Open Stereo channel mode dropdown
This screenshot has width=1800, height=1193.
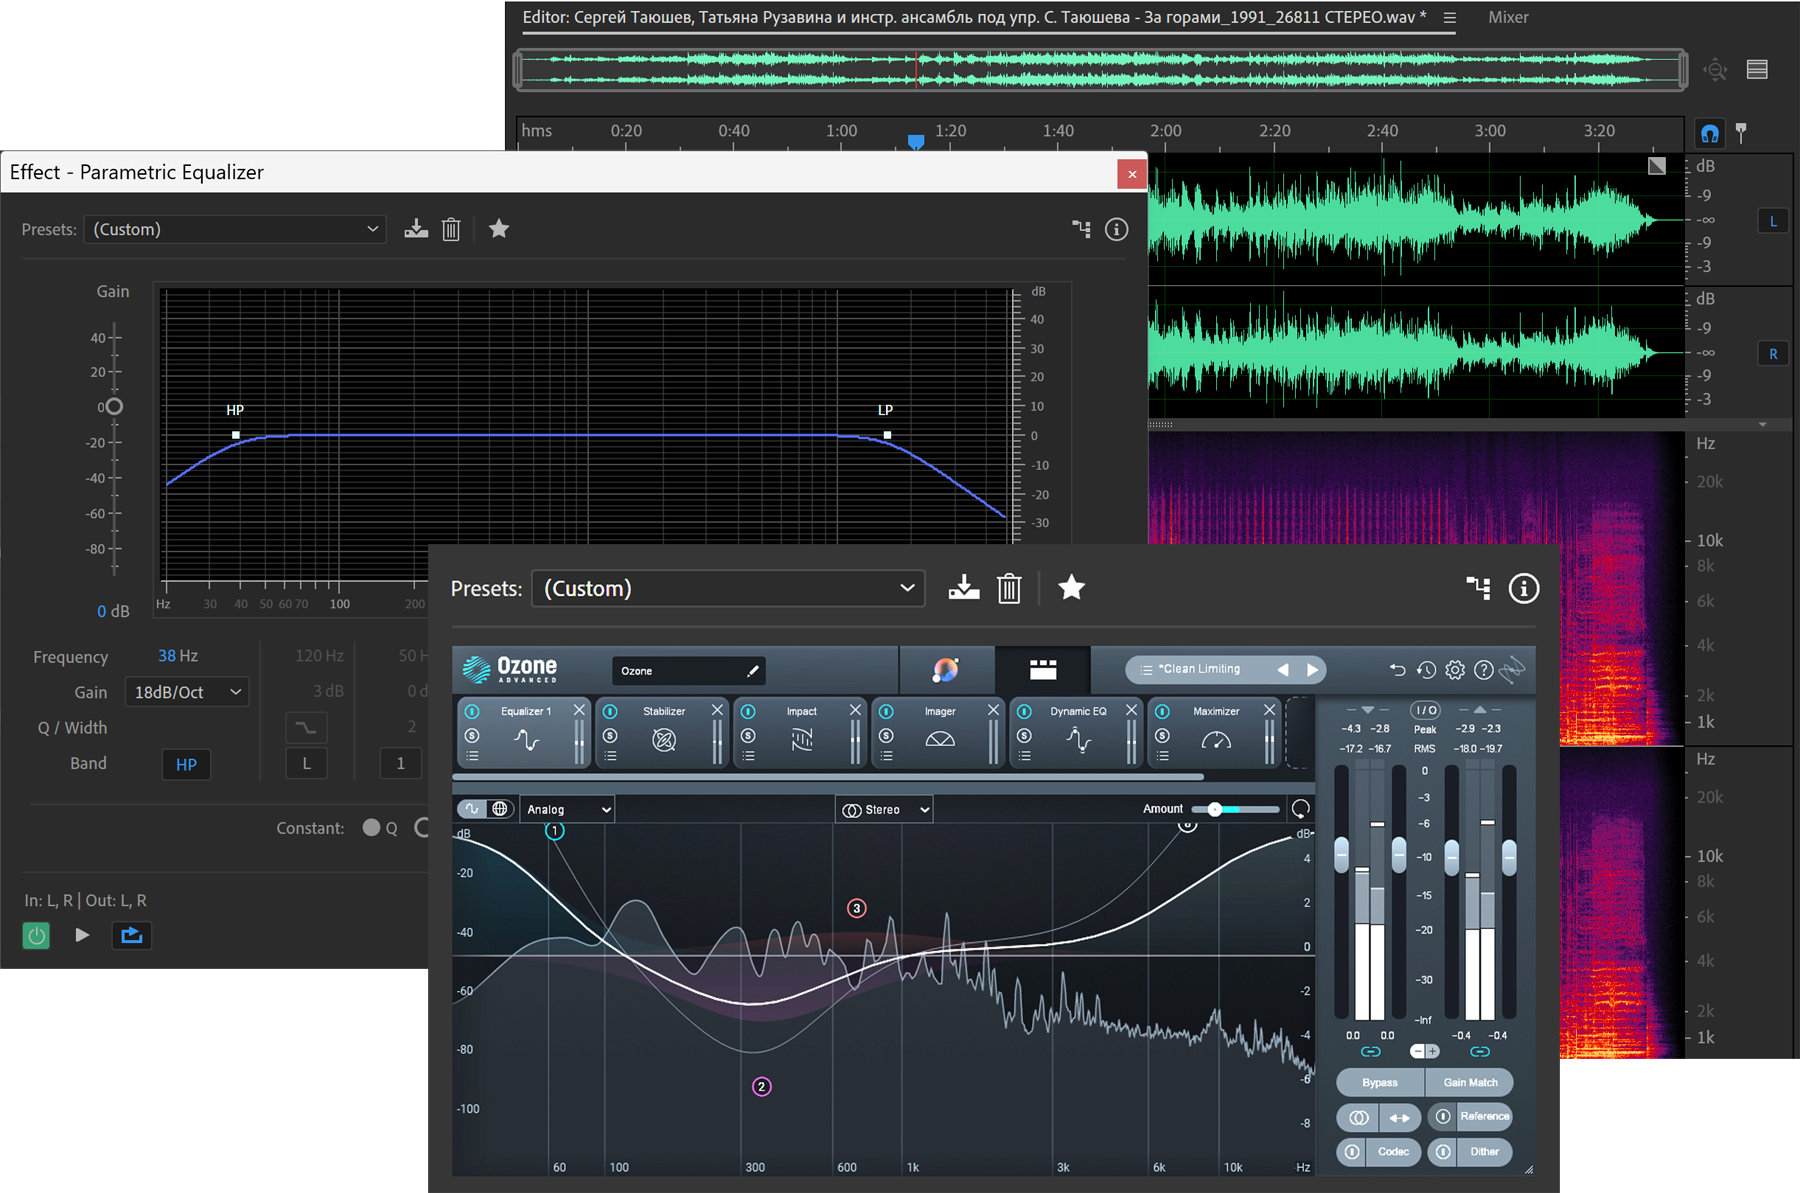[x=884, y=809]
